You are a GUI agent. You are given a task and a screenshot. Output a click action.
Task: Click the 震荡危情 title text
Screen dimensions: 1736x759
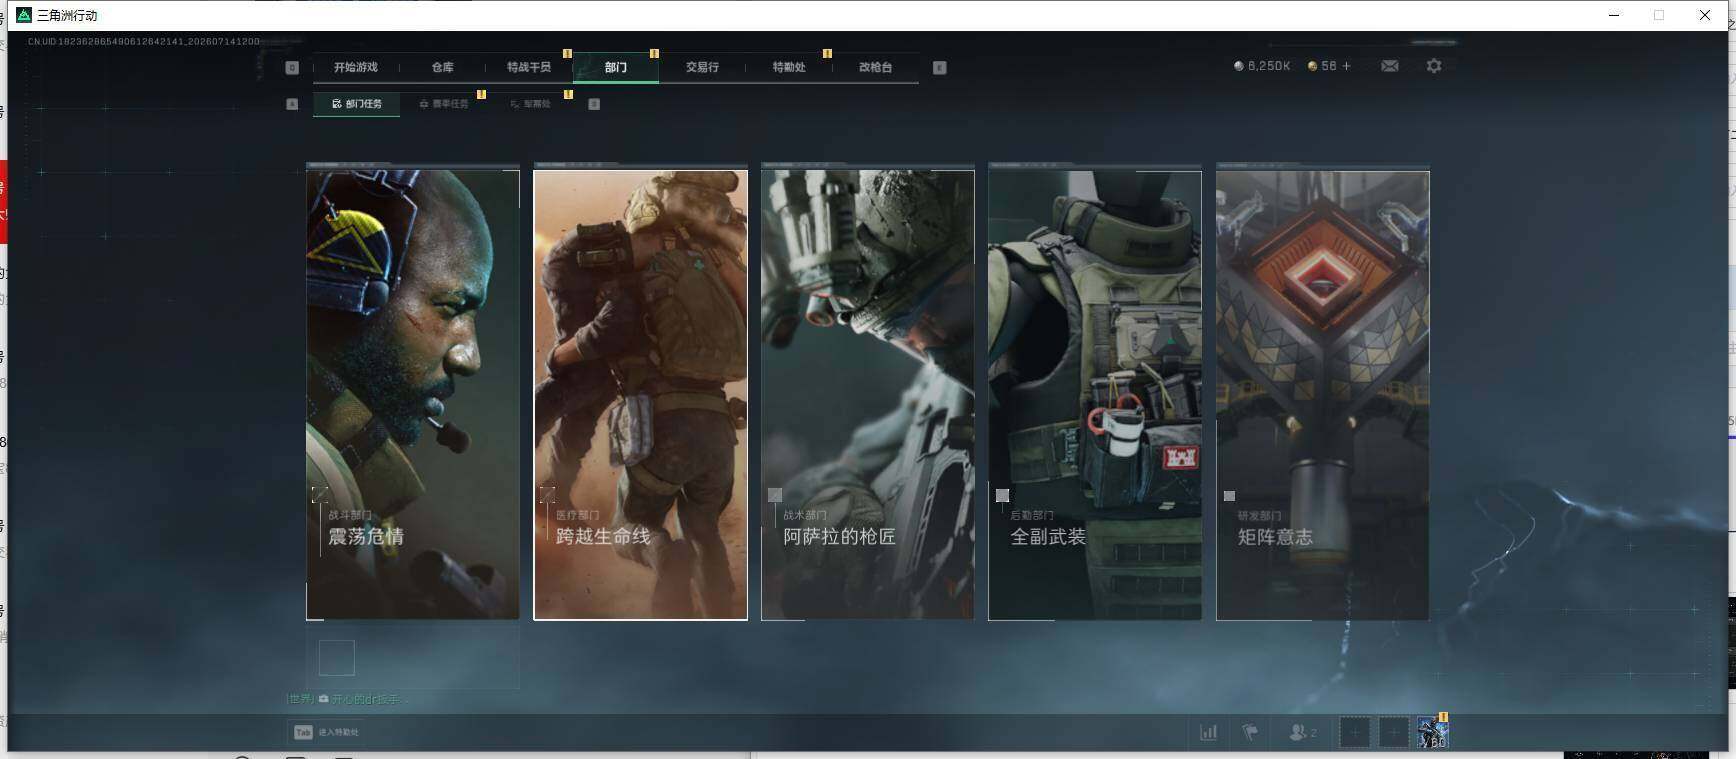click(366, 537)
